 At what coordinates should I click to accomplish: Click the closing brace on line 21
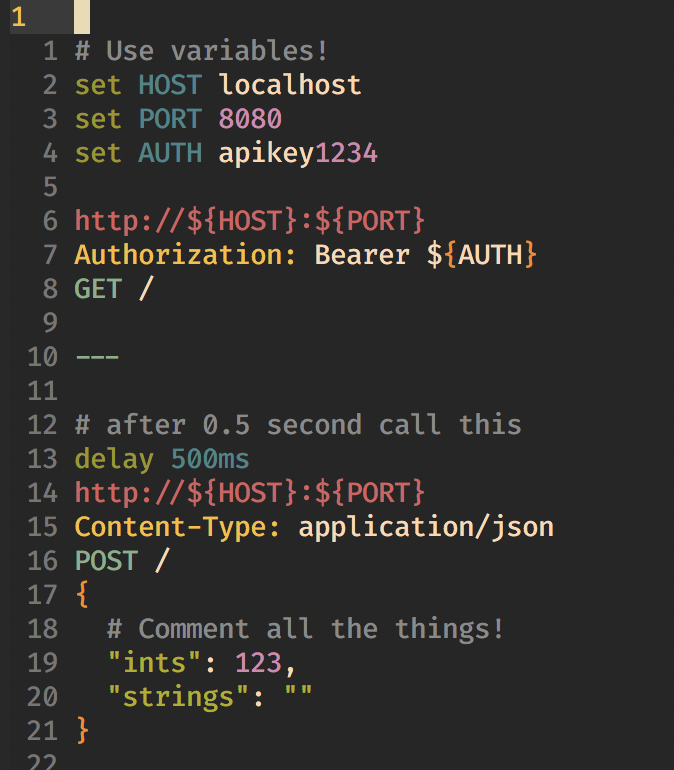pos(82,730)
